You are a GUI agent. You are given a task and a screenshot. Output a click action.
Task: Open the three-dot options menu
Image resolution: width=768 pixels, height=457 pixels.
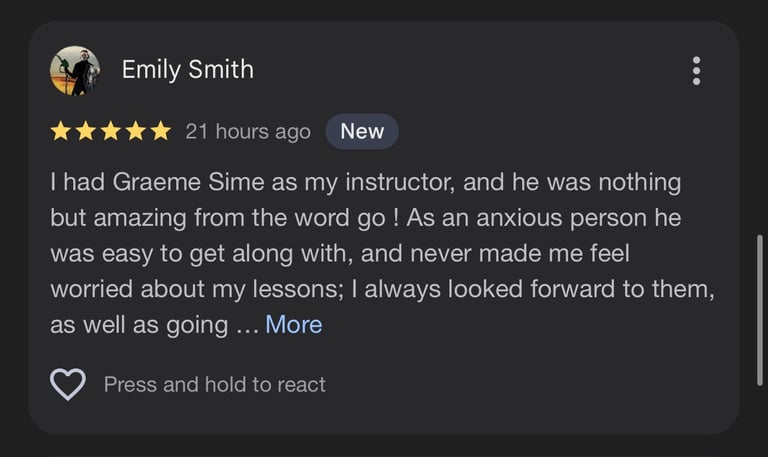[696, 71]
